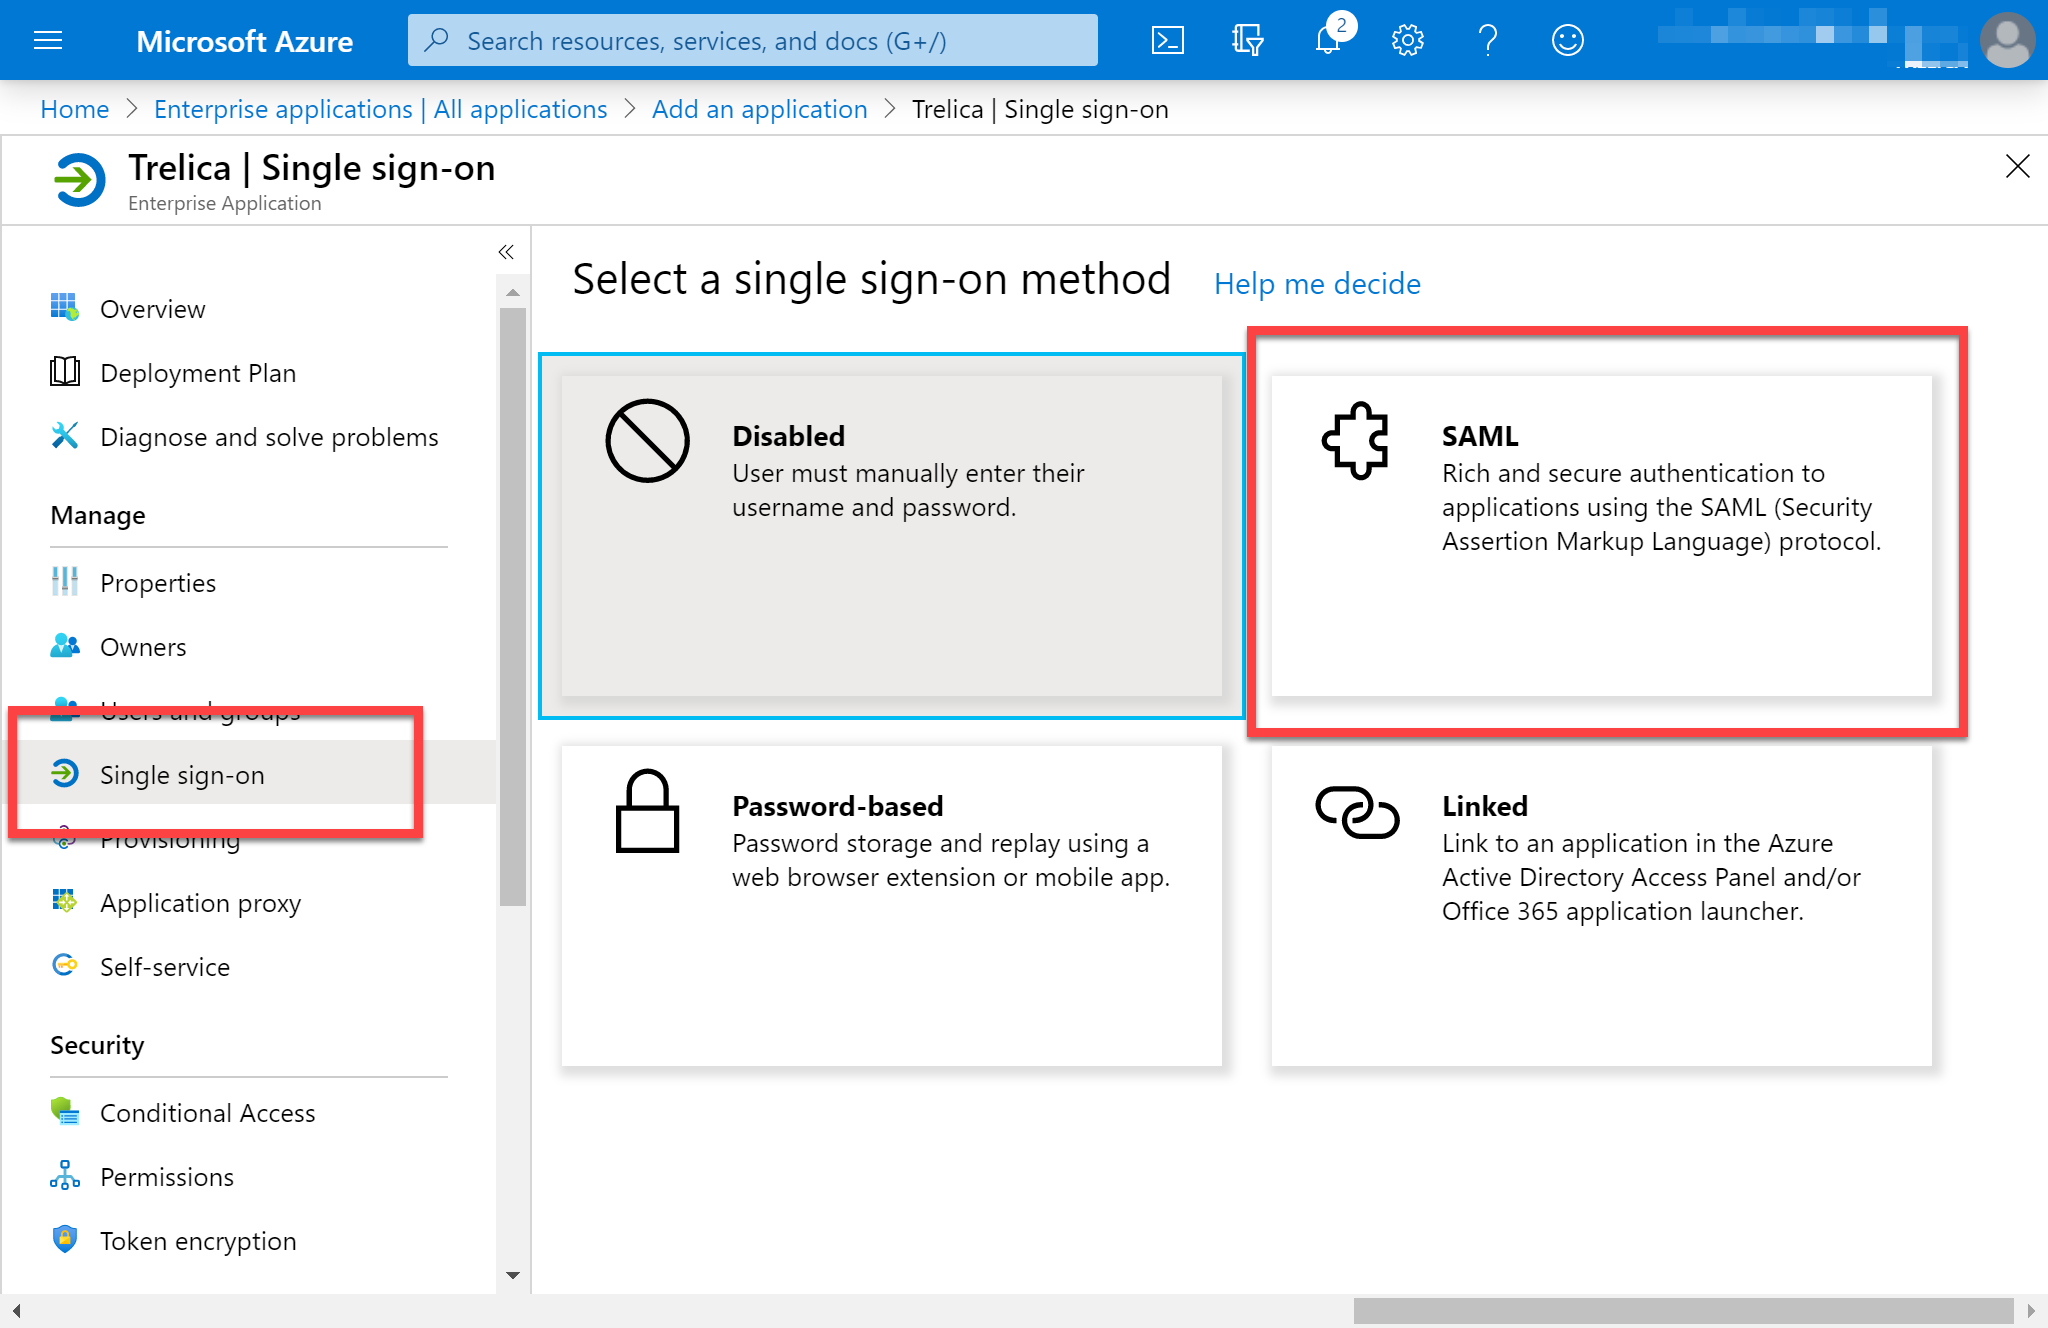Click the bottom horizontal scrollbar thumb
This screenshot has height=1328, width=2048.
1684,1310
